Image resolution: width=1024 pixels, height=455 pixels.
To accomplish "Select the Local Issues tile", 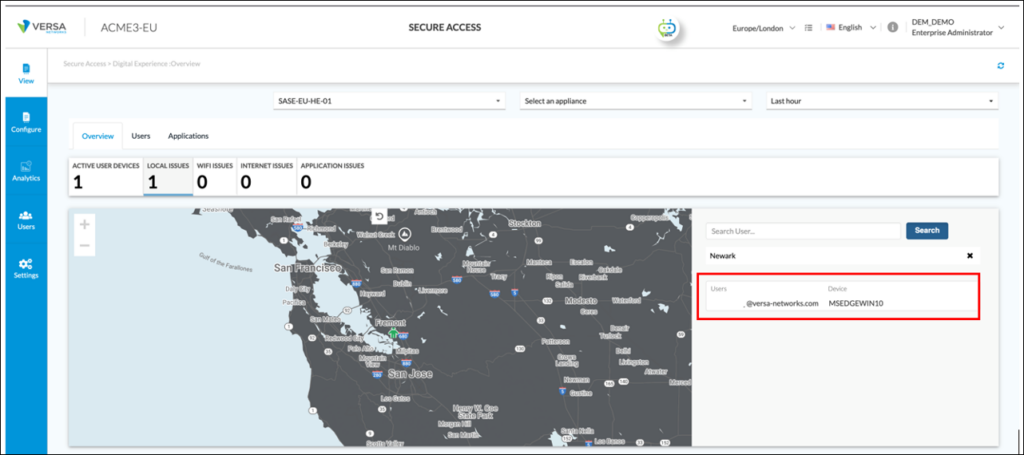I will click(168, 176).
